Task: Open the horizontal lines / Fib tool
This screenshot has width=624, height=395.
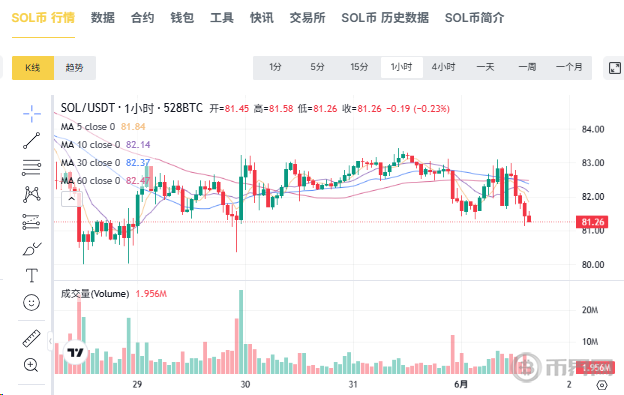Action: coord(31,167)
